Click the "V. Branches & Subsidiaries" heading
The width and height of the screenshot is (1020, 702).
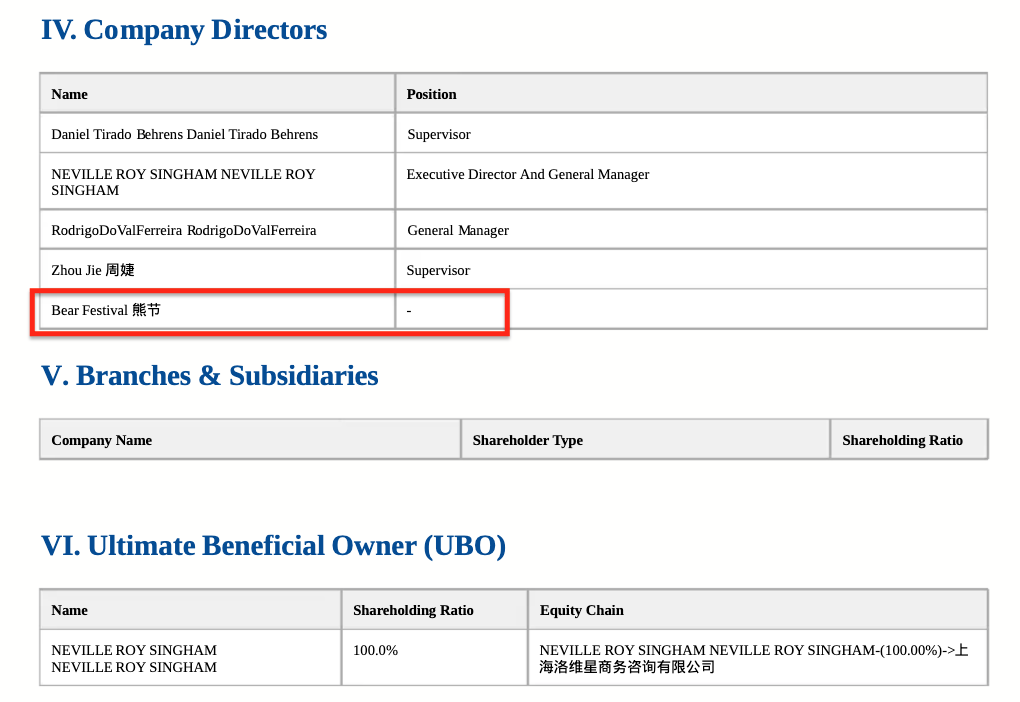pyautogui.click(x=210, y=376)
